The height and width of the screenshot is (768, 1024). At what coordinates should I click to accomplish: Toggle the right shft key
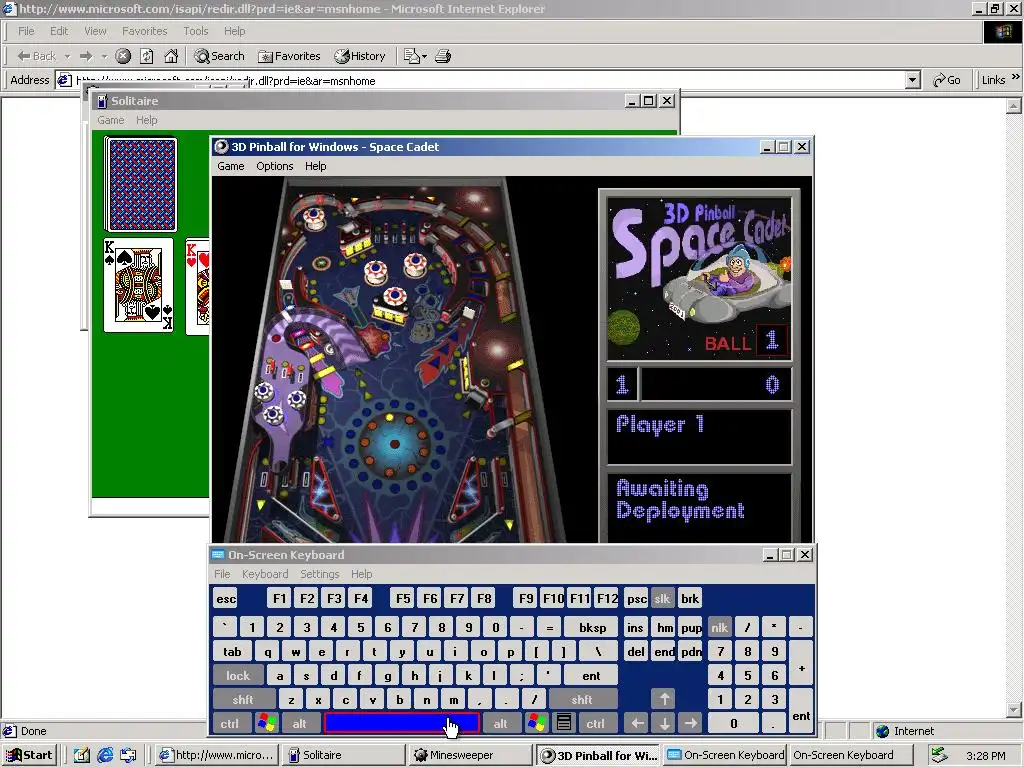(582, 700)
